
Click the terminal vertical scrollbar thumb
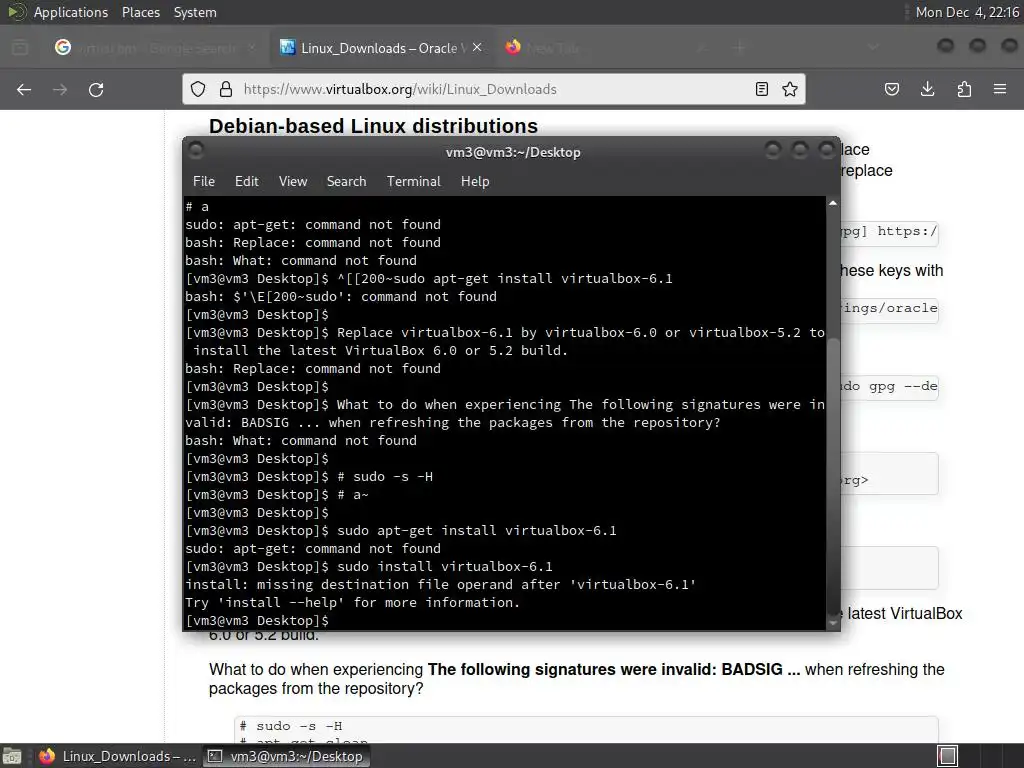click(833, 475)
